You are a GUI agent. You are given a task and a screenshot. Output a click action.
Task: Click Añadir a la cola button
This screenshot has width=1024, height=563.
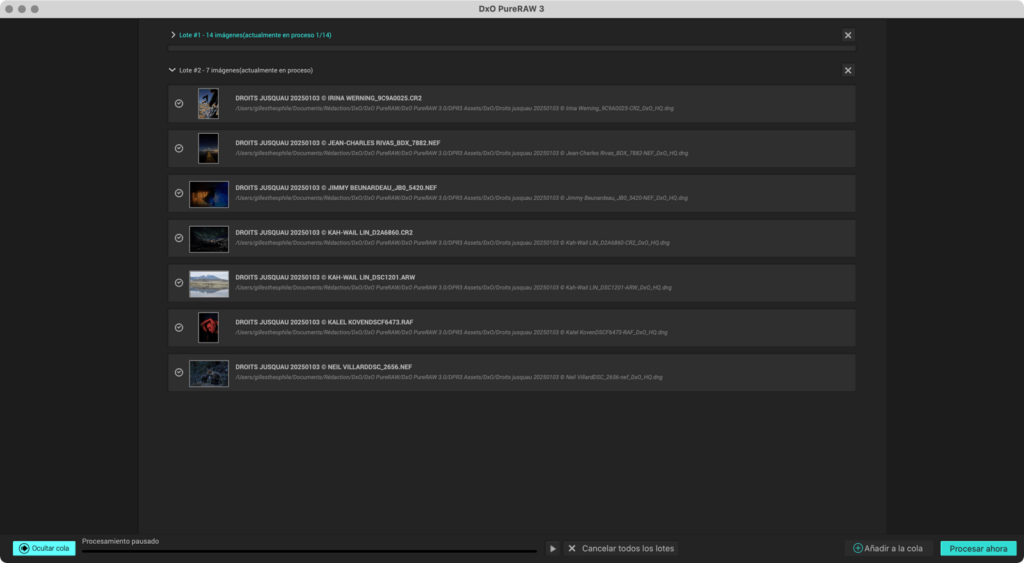888,549
